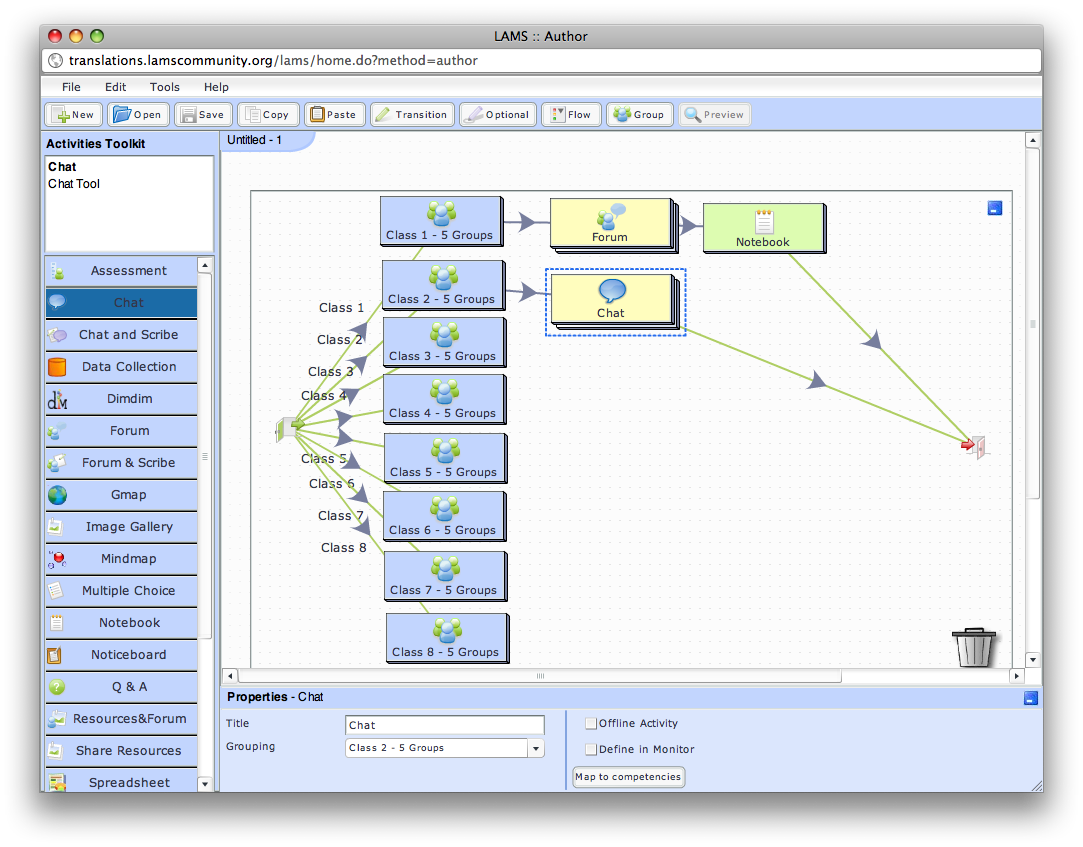This screenshot has height=847, width=1083.
Task: Click the Transition toolbar button
Action: click(412, 115)
